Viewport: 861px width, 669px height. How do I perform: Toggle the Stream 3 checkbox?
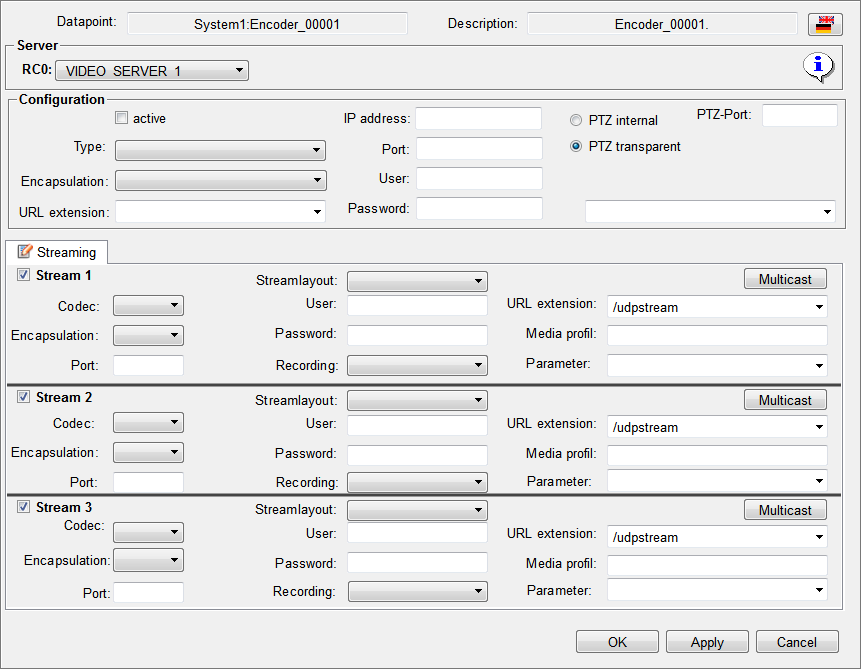(23, 507)
